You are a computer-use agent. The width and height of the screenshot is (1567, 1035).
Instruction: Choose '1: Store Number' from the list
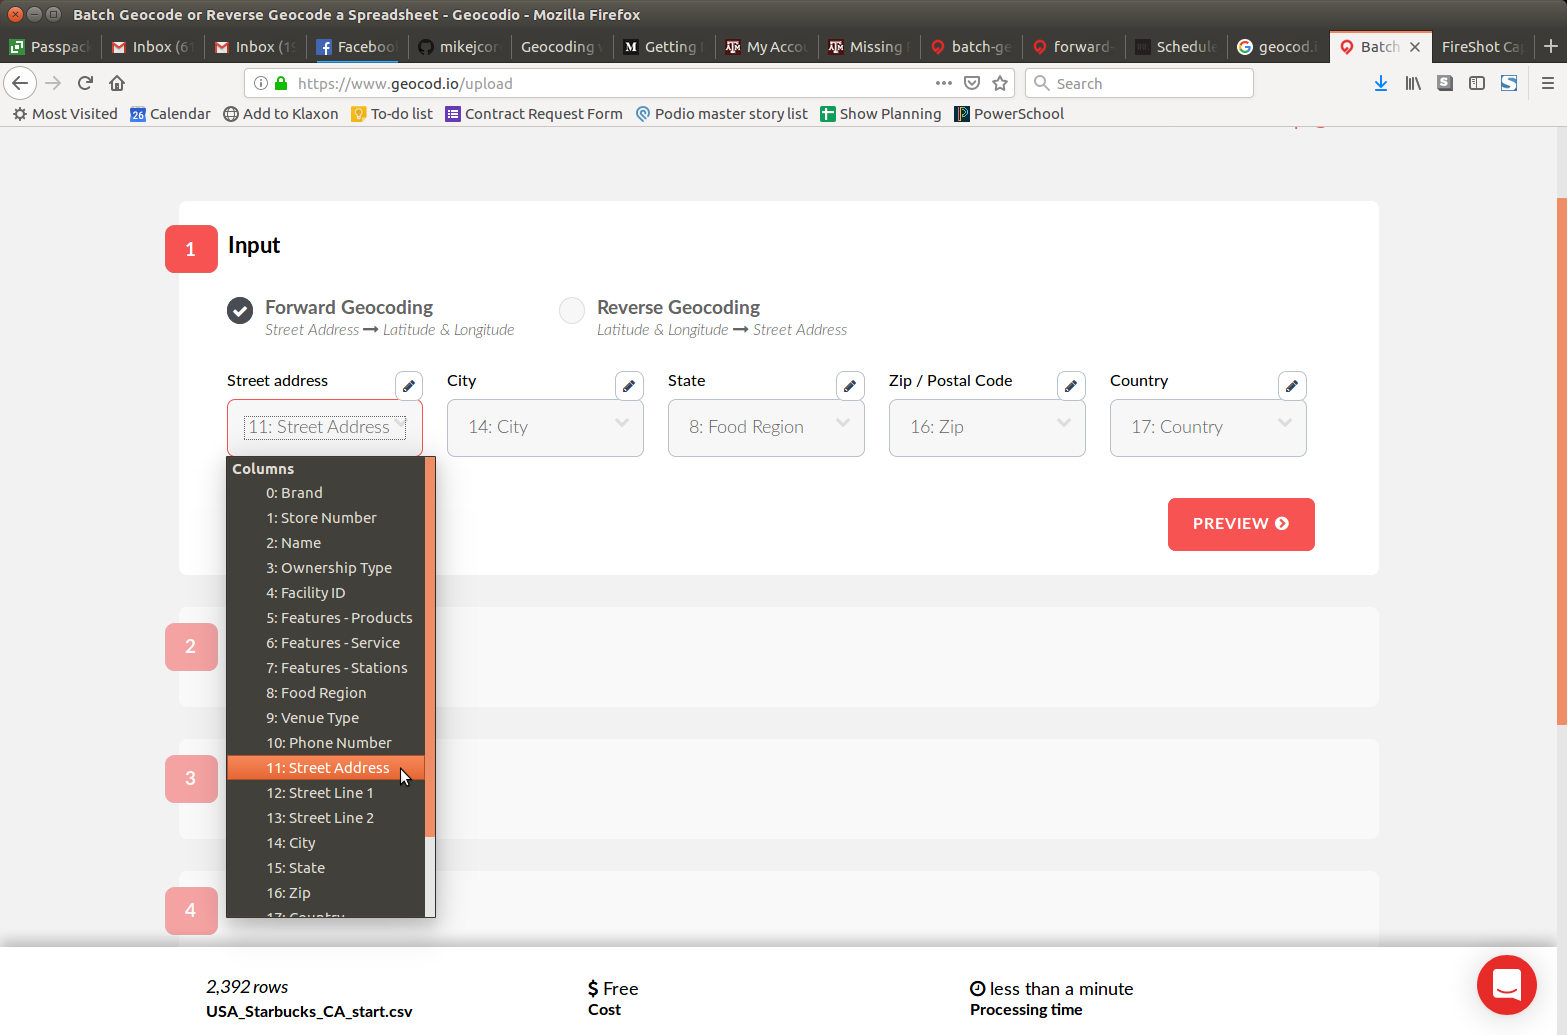[326, 518]
